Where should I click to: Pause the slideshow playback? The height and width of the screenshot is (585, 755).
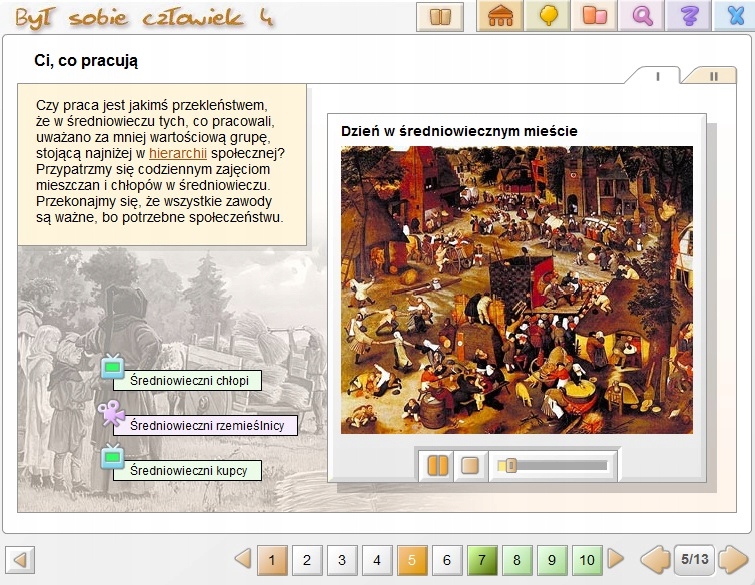click(438, 465)
